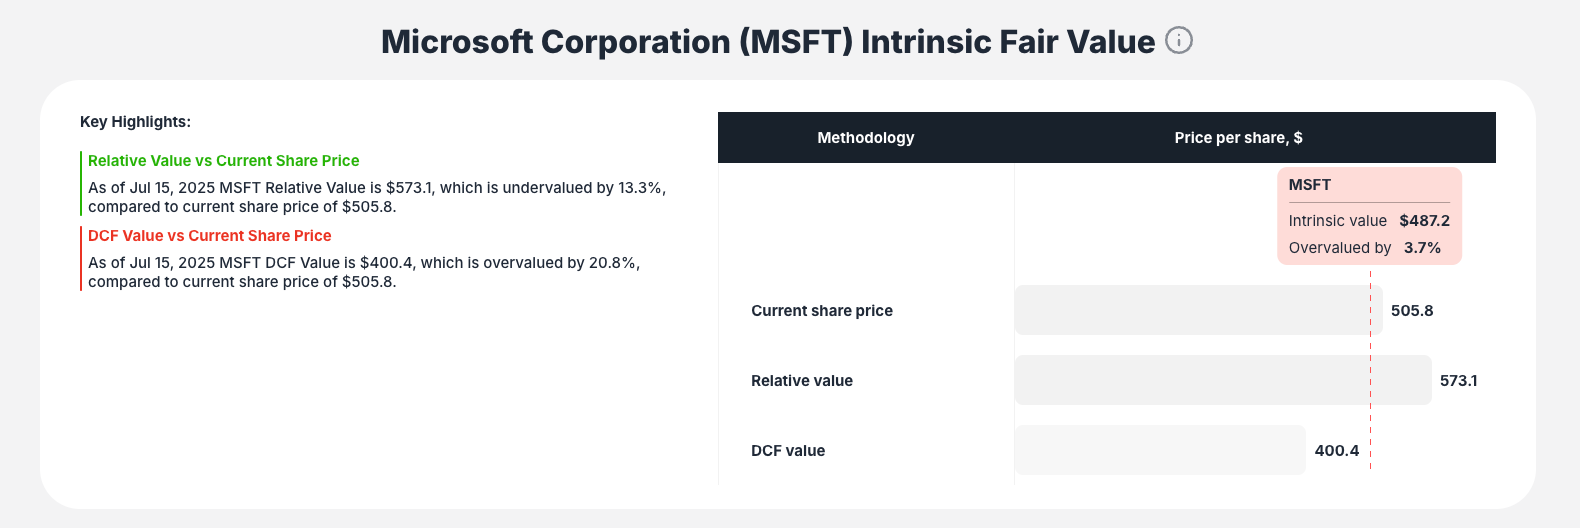The height and width of the screenshot is (528, 1580).
Task: Click the Methodology column header
Action: pos(865,138)
